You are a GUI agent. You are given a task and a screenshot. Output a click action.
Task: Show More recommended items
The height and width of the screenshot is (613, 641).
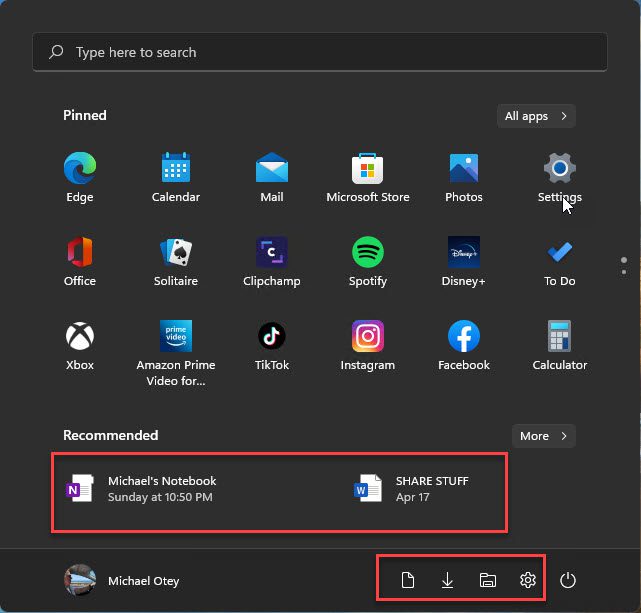click(x=543, y=436)
